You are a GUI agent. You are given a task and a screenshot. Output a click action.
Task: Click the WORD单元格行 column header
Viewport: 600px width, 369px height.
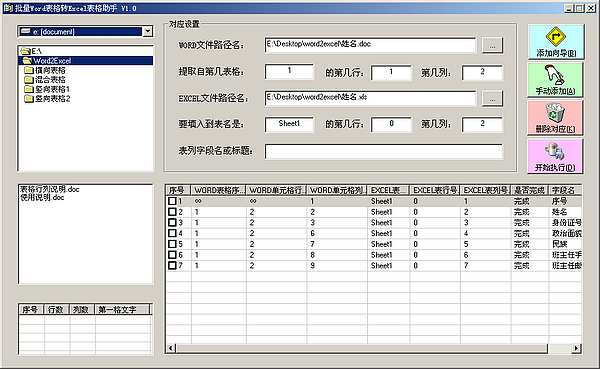[276, 190]
